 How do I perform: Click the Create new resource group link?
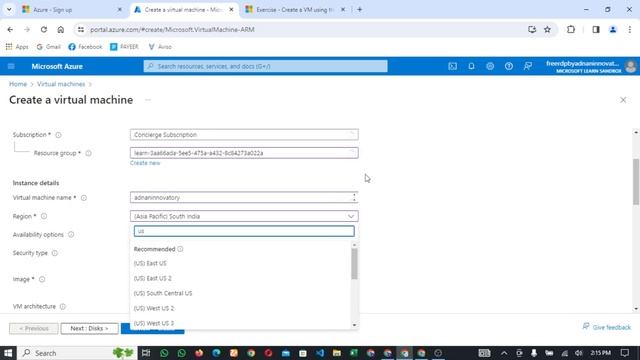[145, 163]
